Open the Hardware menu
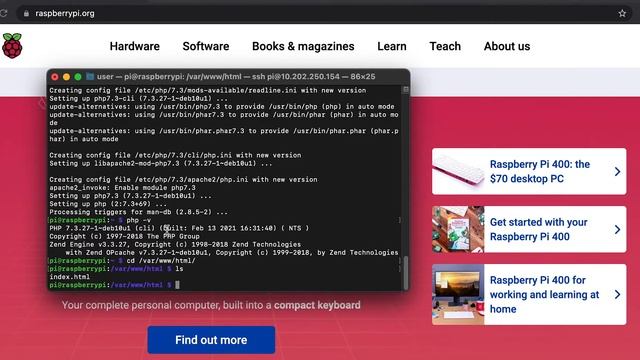 (x=135, y=47)
